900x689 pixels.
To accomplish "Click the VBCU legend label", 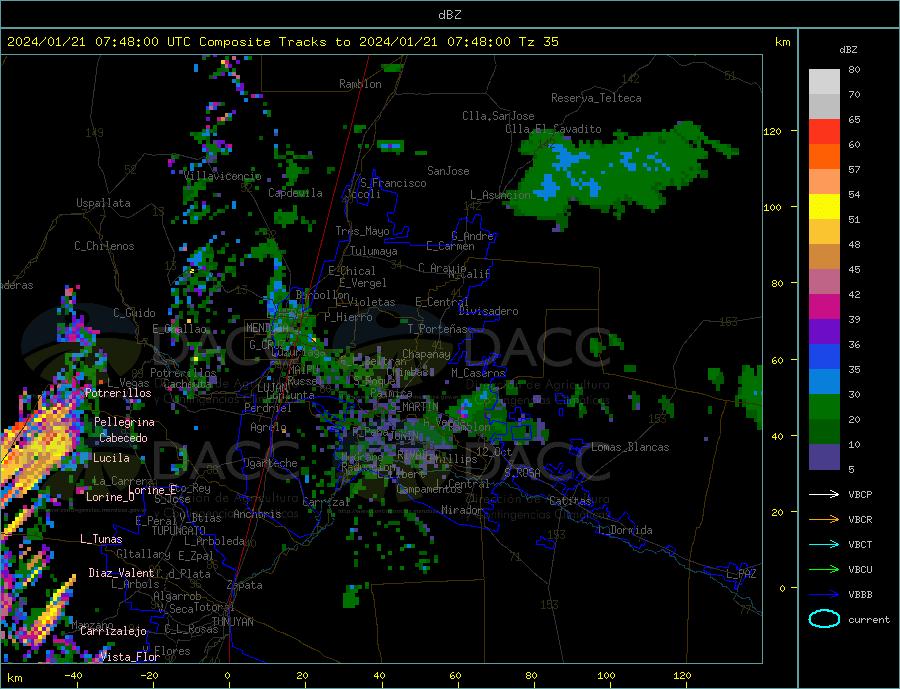I will pos(860,570).
